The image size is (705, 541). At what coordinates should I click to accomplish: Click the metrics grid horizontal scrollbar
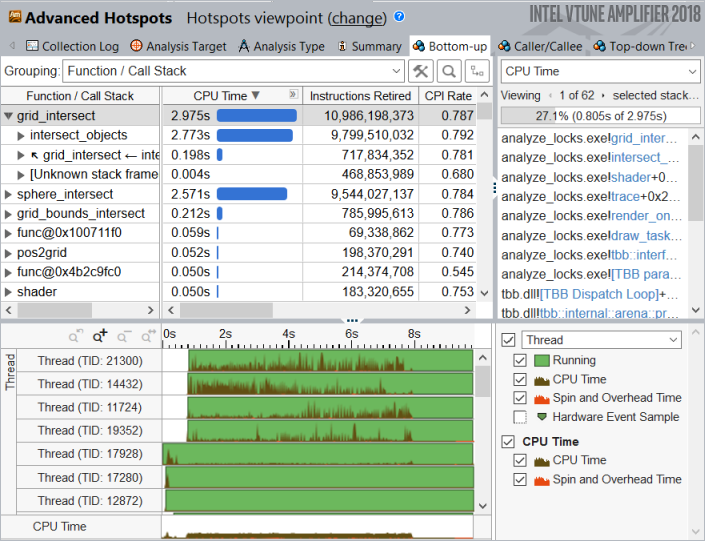(x=226, y=310)
